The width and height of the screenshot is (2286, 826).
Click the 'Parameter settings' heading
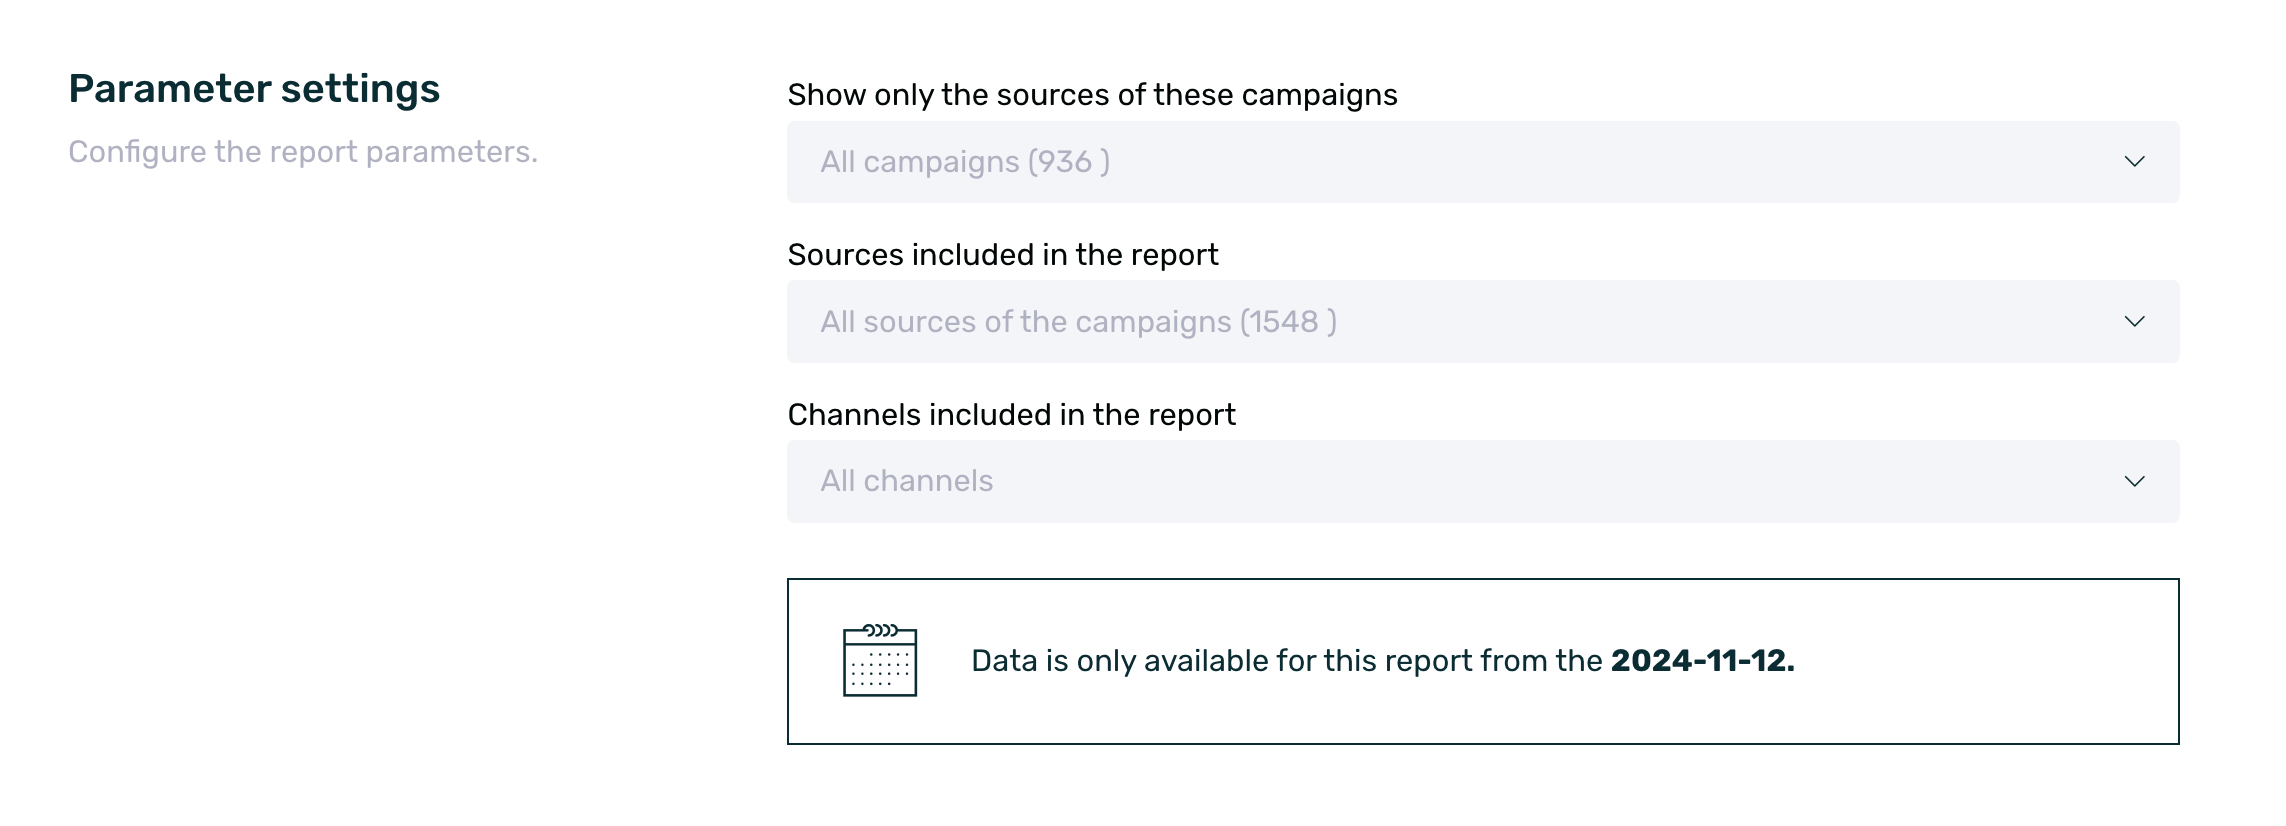[x=254, y=89]
